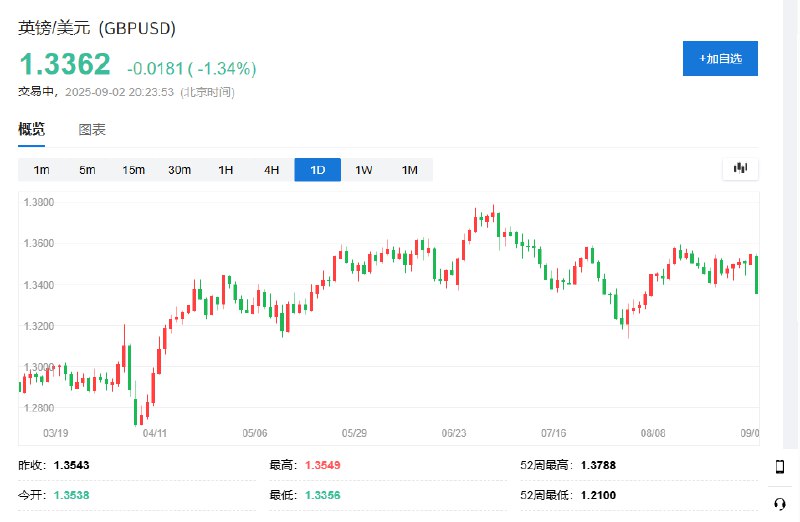Click the 最低 value 1.3356

click(x=322, y=495)
